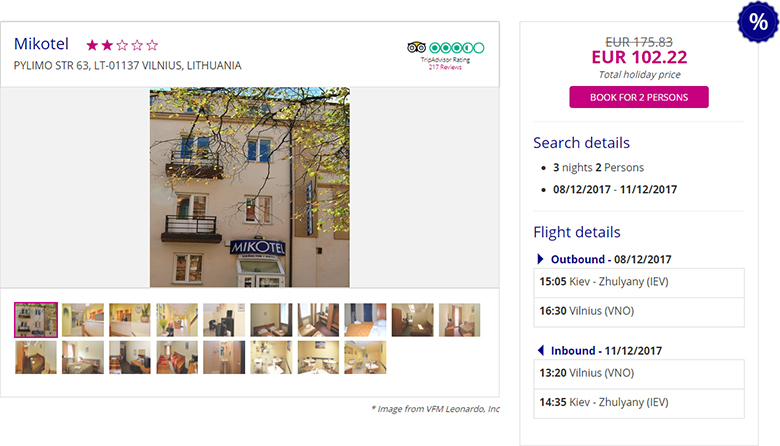Click the TripAdvisor green rating bubbles
This screenshot has height=446, width=780.
[457, 48]
